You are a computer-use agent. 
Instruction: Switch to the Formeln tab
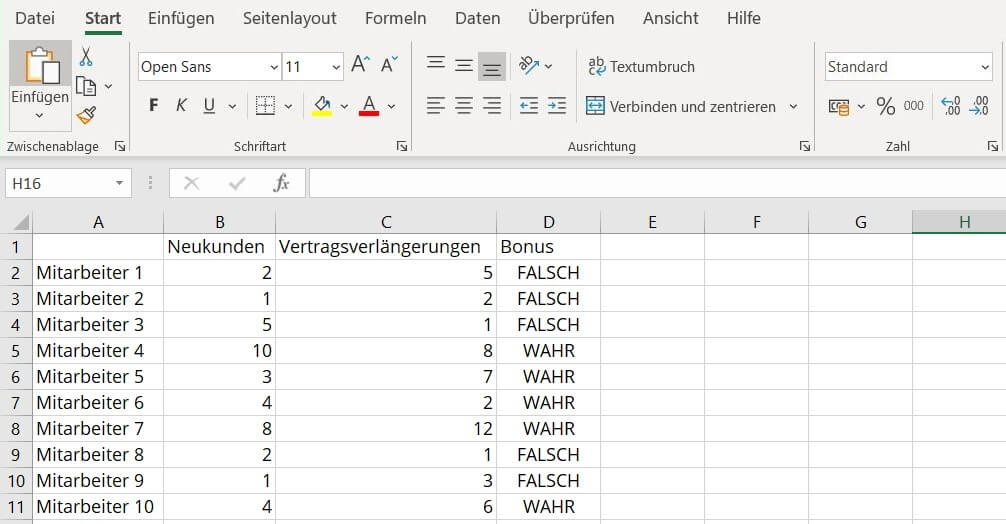[395, 18]
